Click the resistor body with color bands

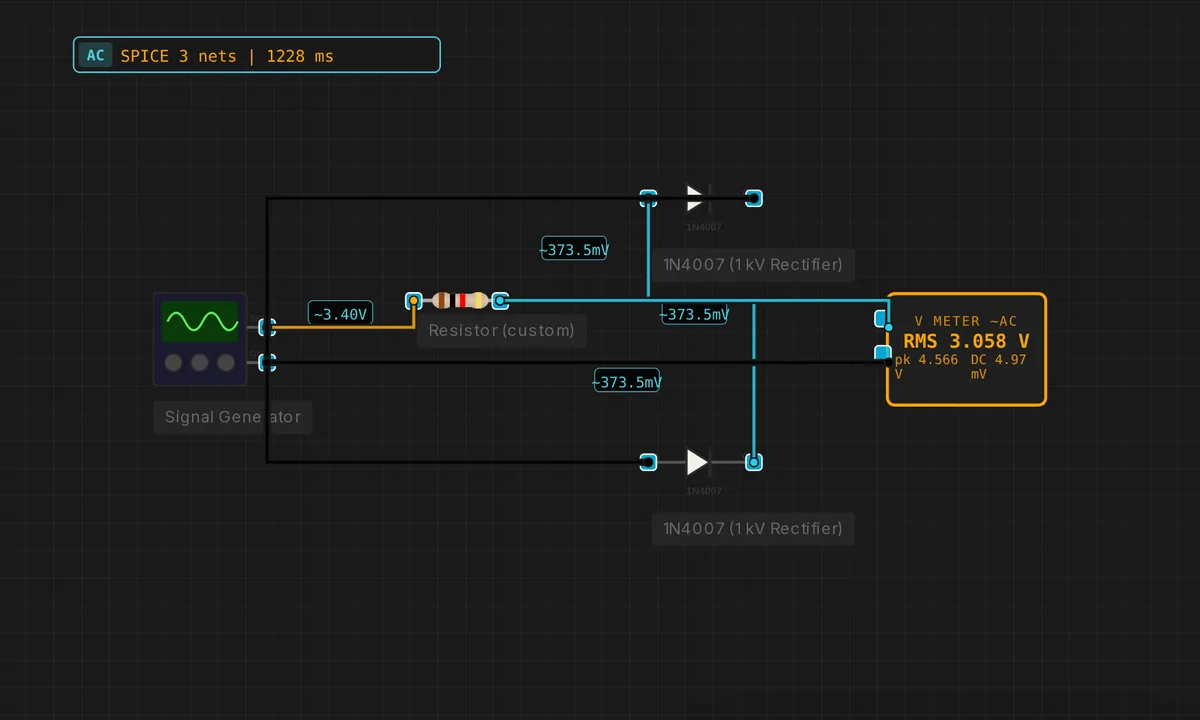(x=460, y=300)
